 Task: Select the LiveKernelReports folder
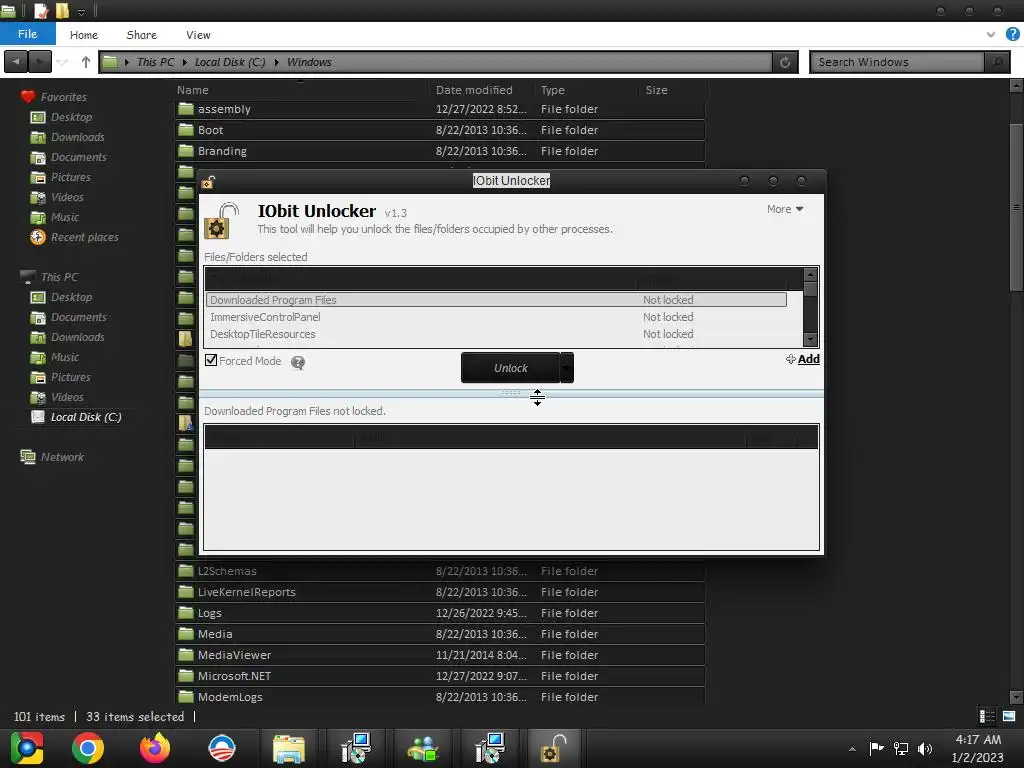point(440,592)
